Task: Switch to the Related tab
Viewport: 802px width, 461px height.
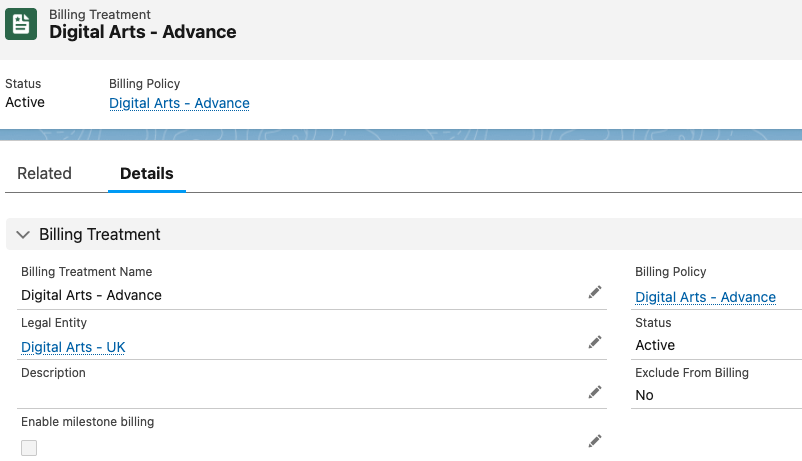Action: click(x=44, y=173)
